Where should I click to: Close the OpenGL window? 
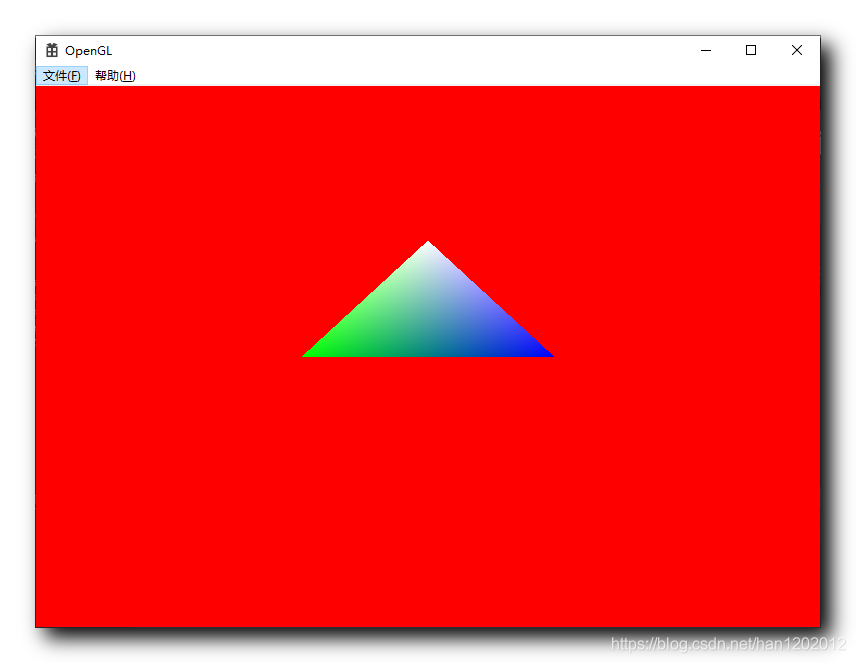point(797,50)
